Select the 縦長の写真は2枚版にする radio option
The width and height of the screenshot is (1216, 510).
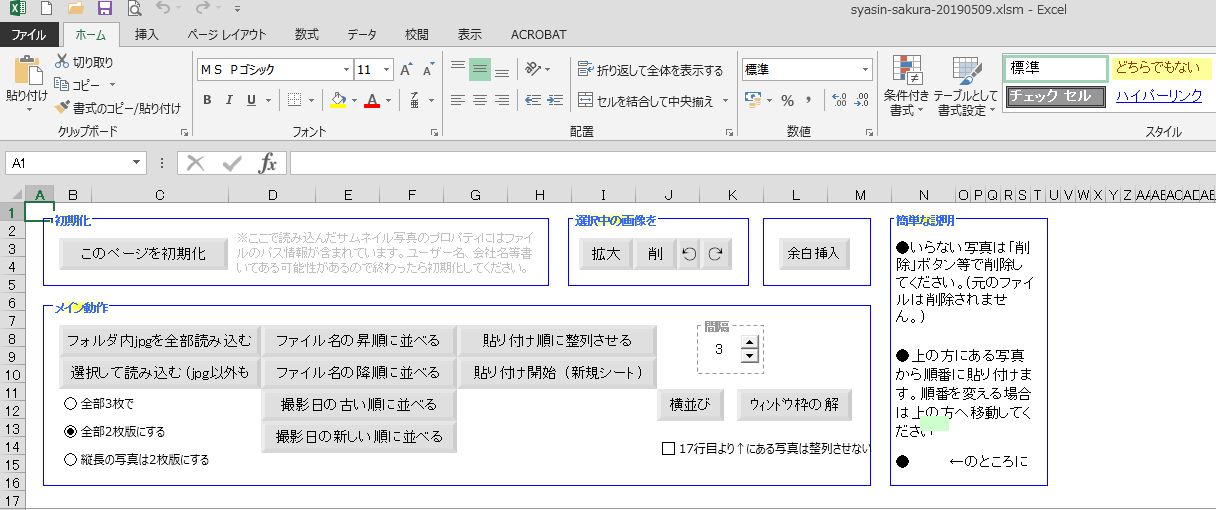pos(70,460)
